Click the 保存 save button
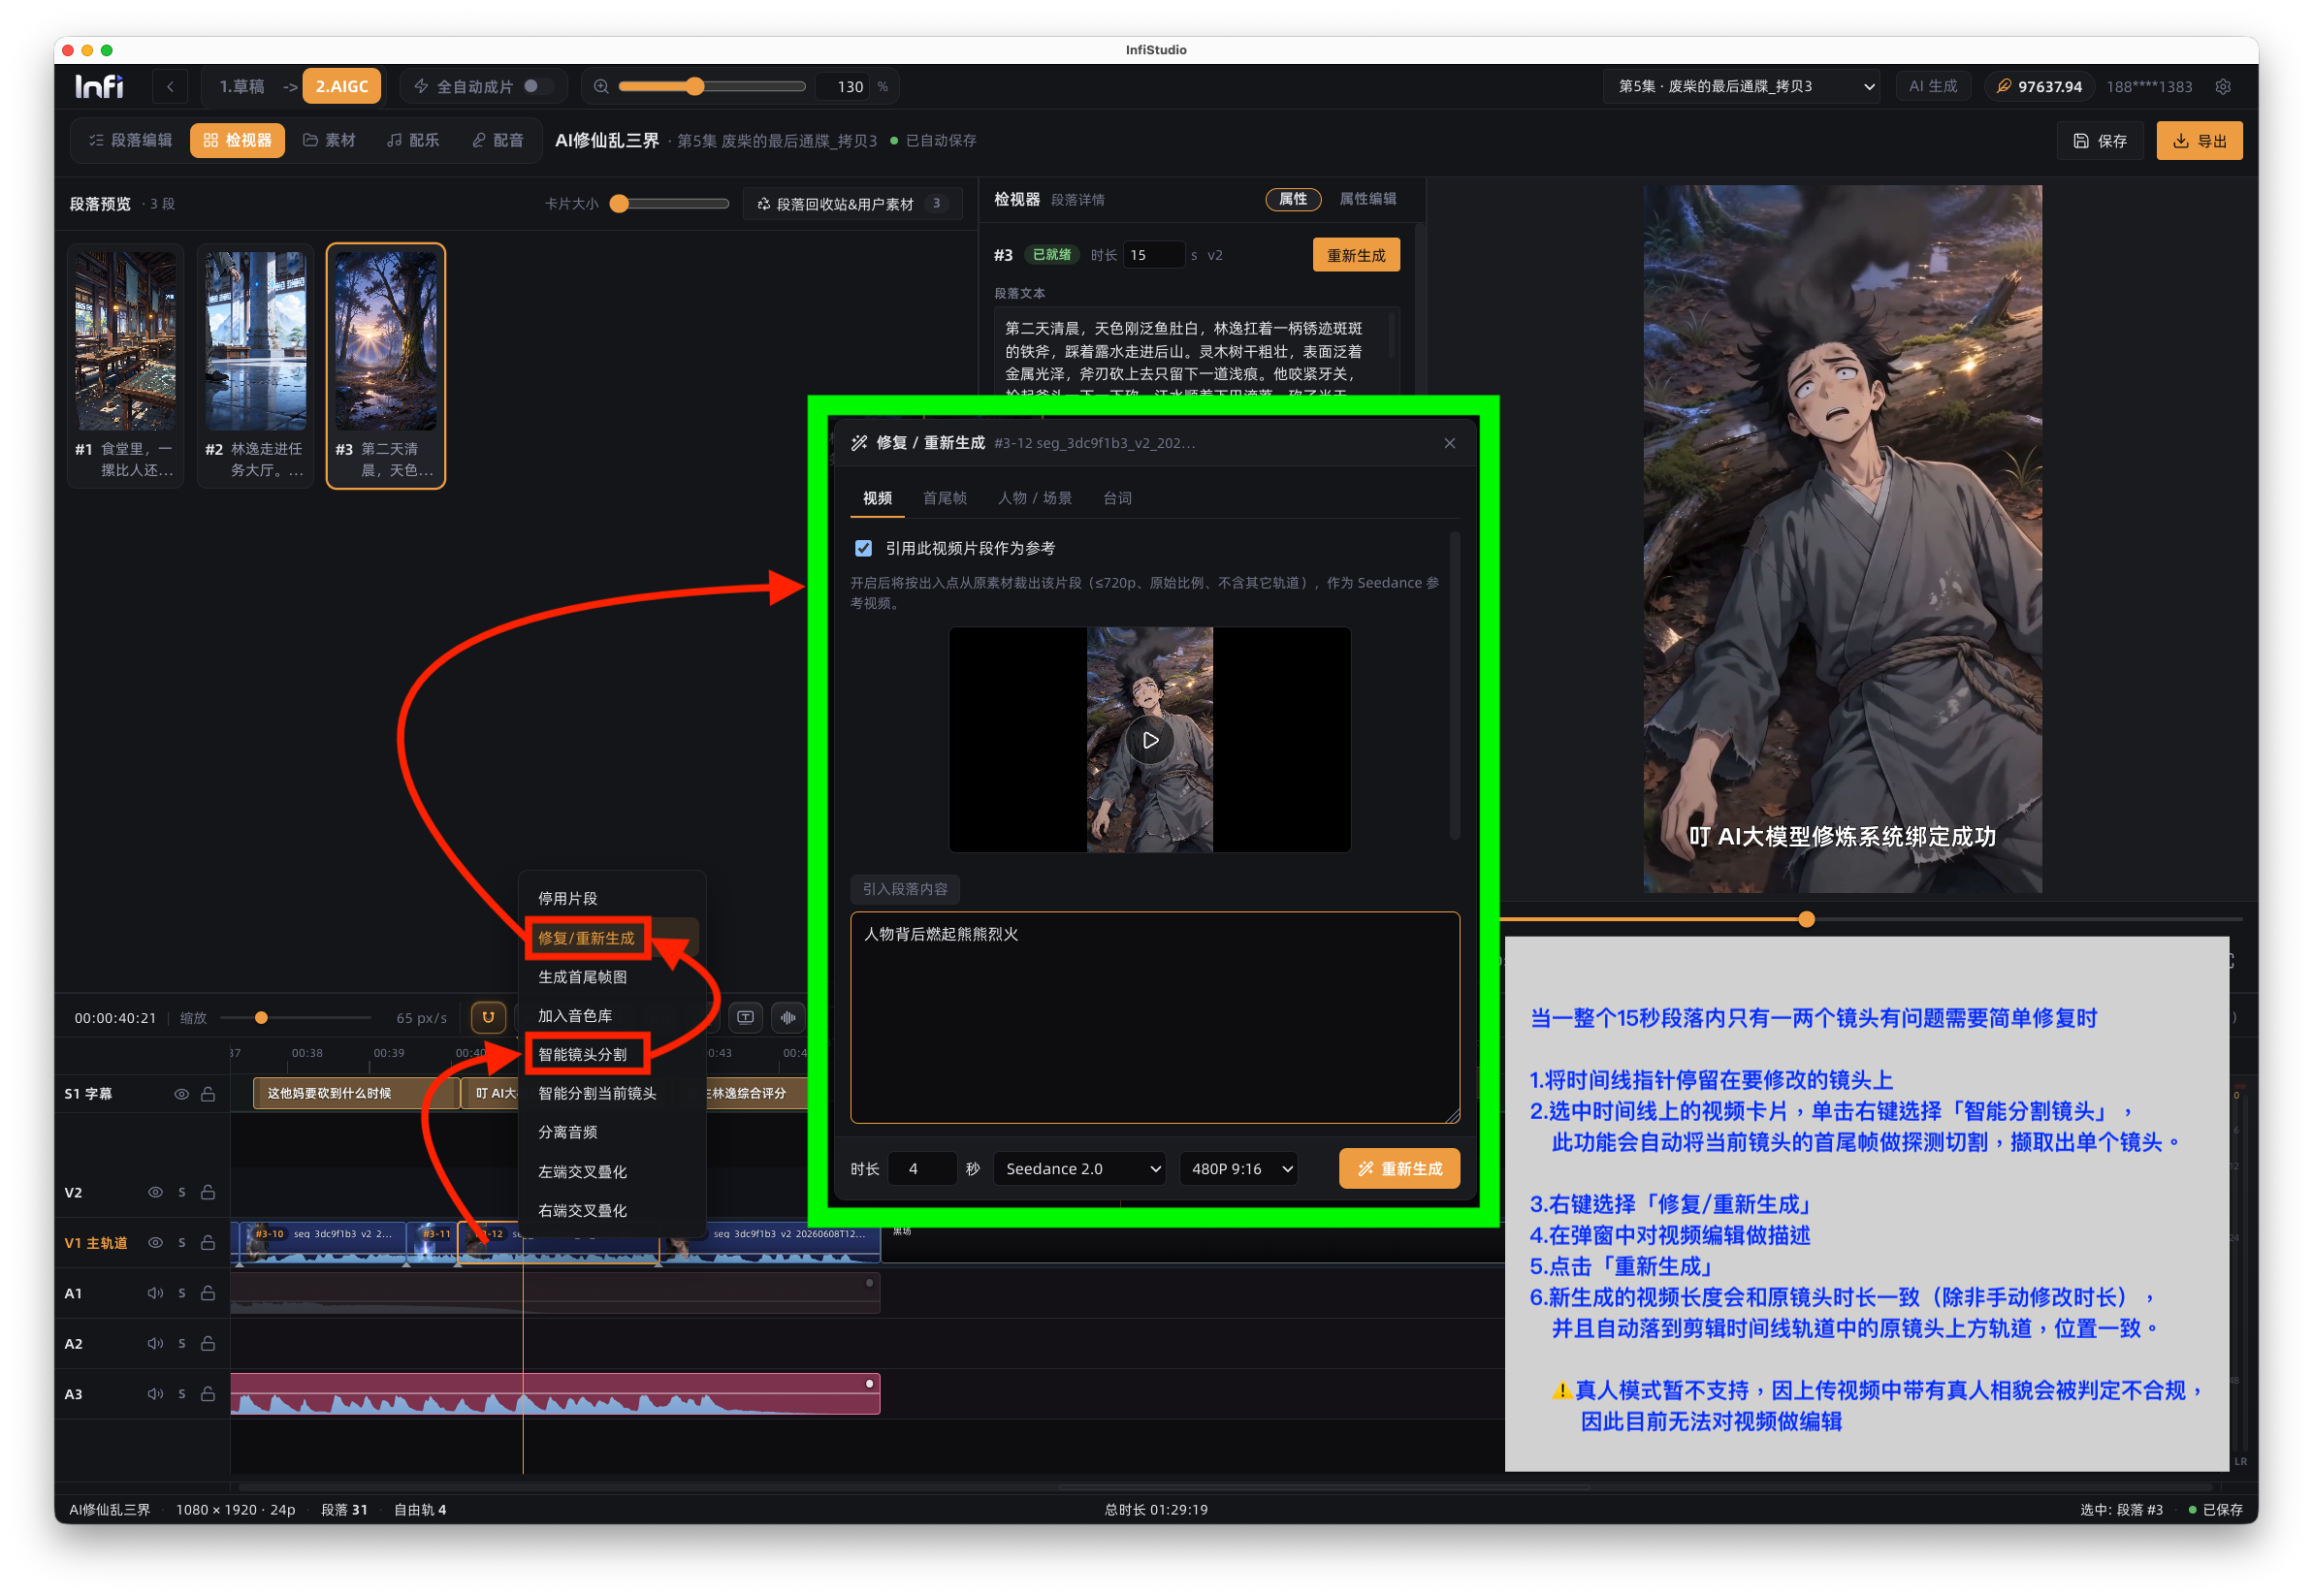2313x1596 pixels. pyautogui.click(x=2100, y=141)
